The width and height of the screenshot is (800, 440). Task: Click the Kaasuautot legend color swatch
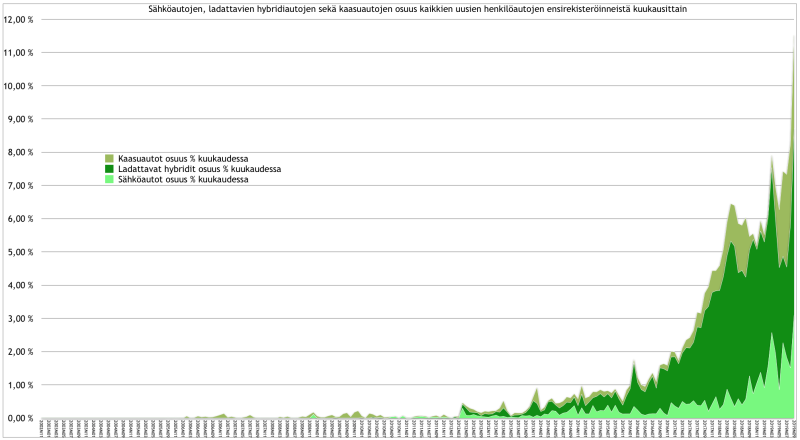click(110, 159)
